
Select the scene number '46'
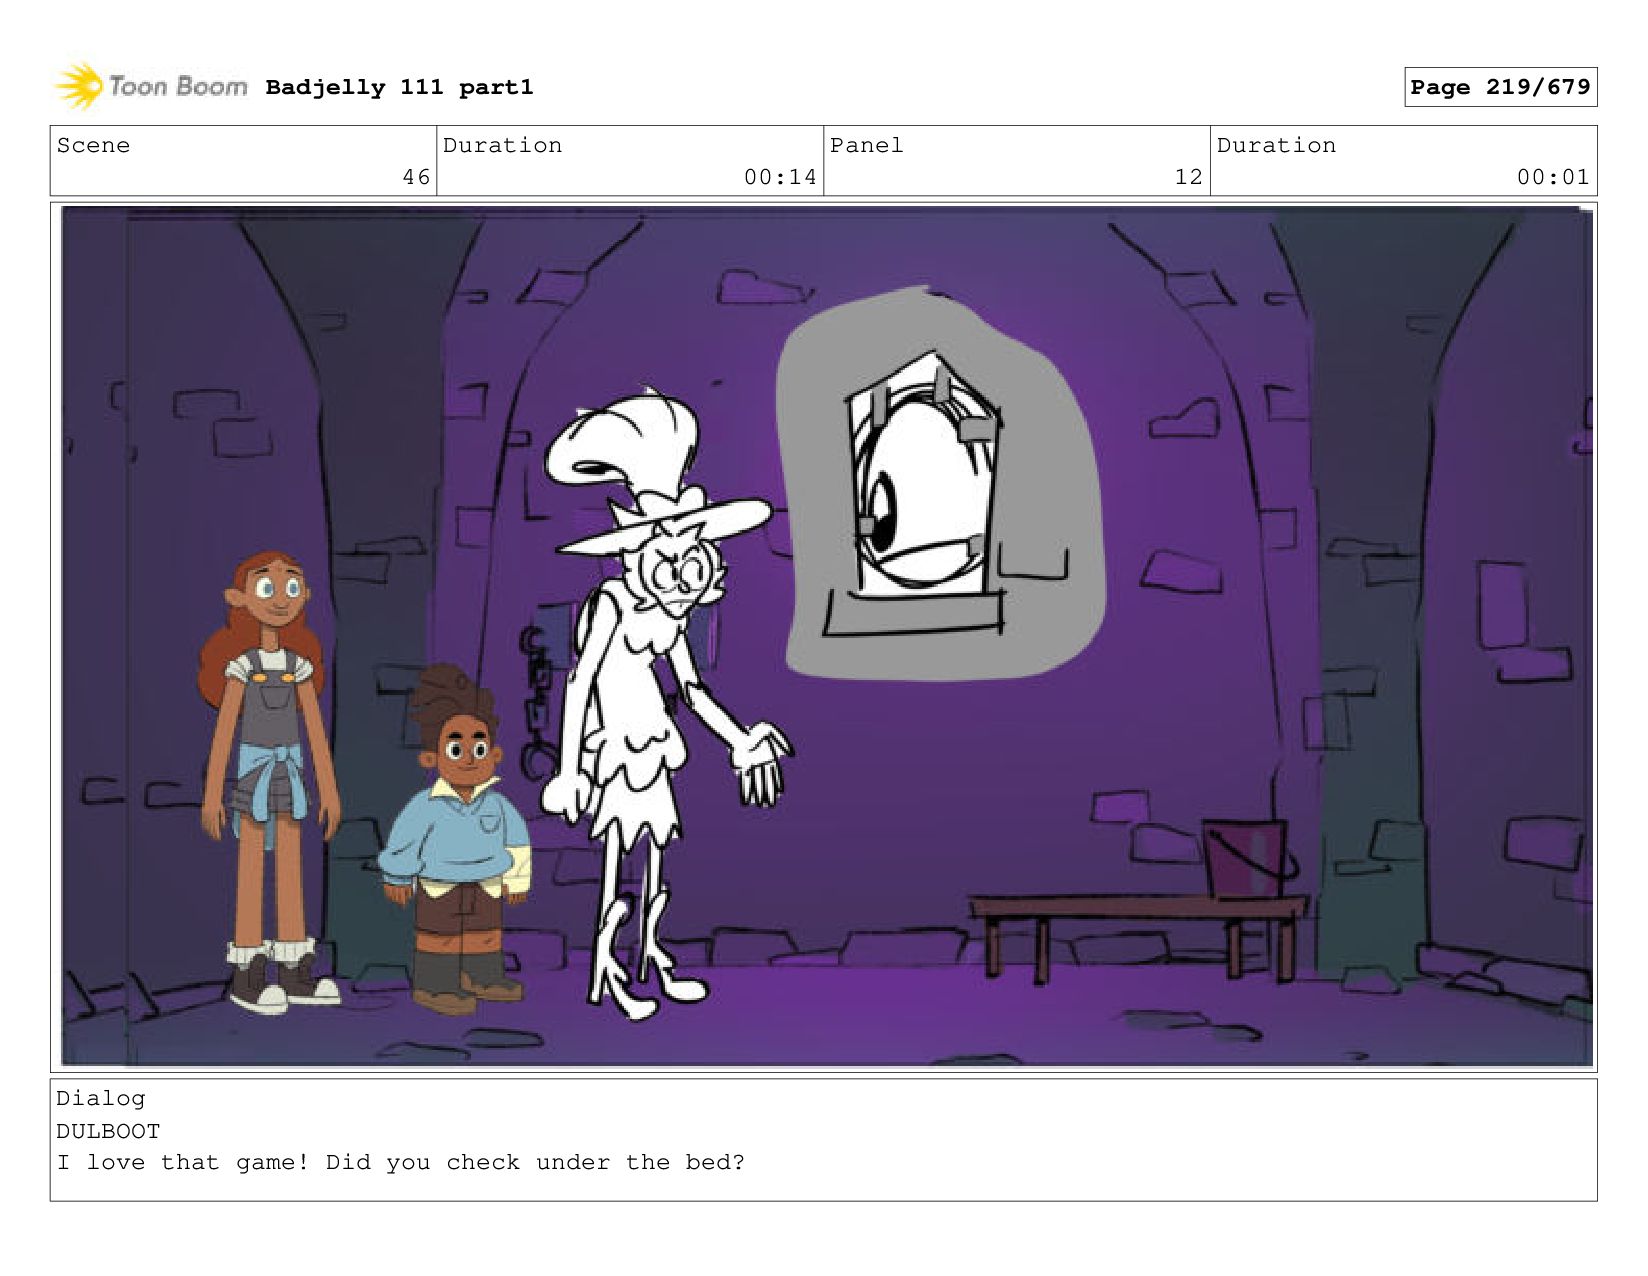point(416,177)
